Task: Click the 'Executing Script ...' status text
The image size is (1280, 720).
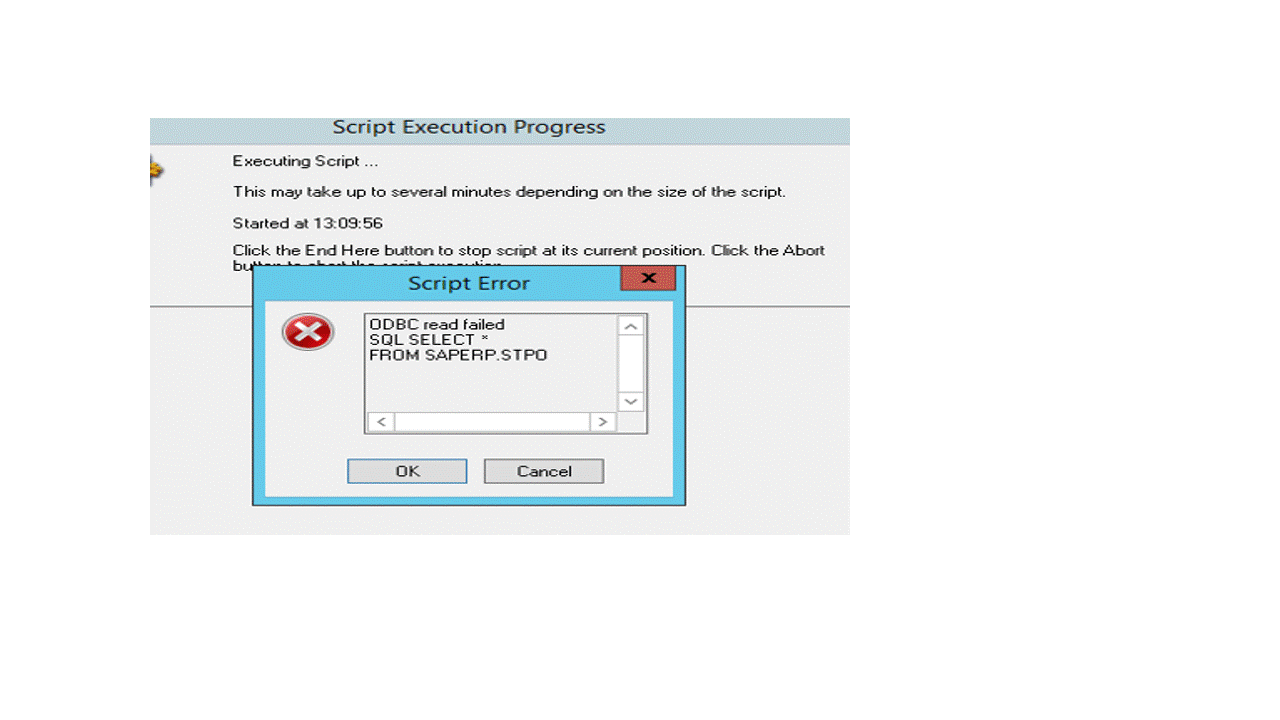Action: (306, 161)
